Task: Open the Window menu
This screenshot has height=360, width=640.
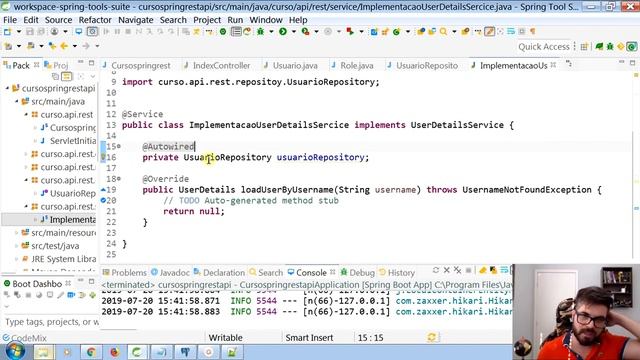Action: 266,20
